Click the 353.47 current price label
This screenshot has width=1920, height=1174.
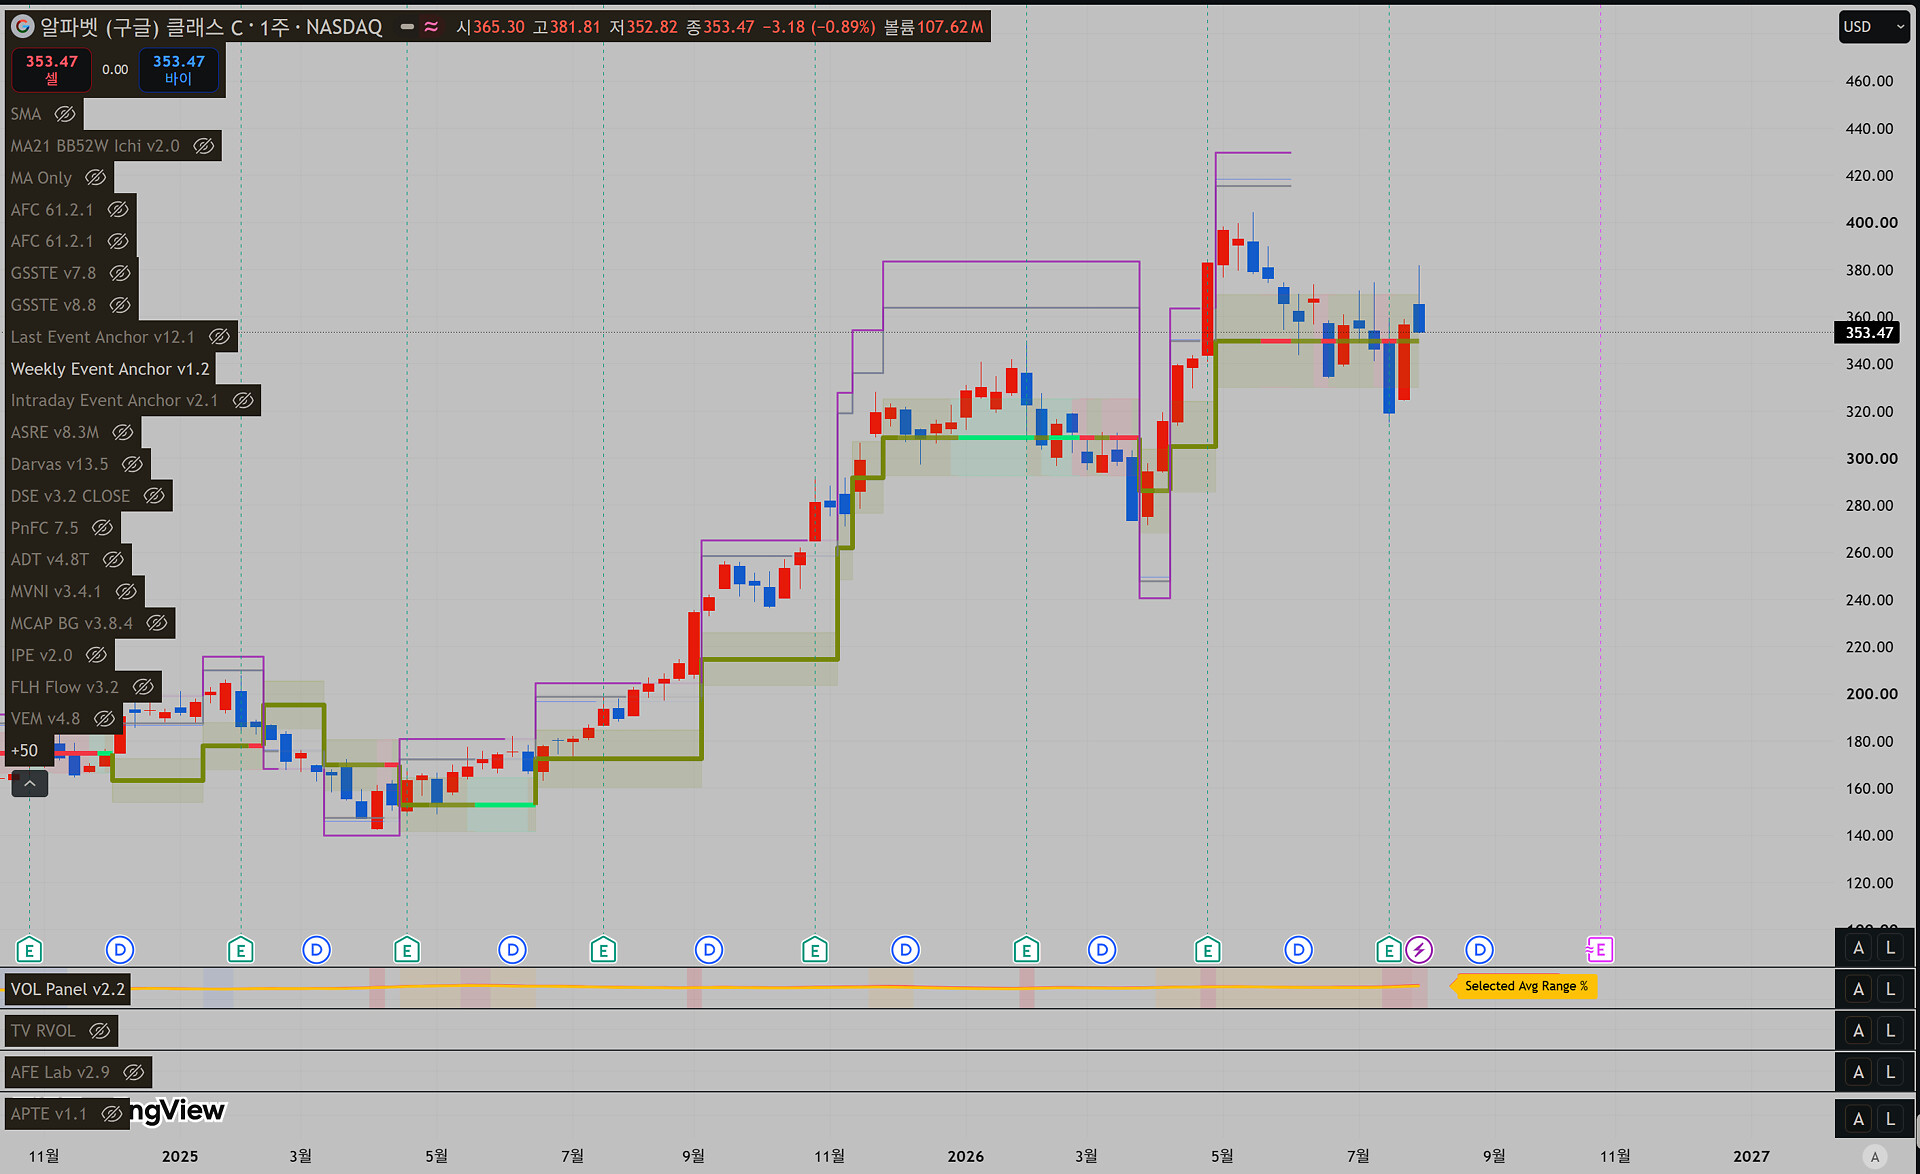1868,333
